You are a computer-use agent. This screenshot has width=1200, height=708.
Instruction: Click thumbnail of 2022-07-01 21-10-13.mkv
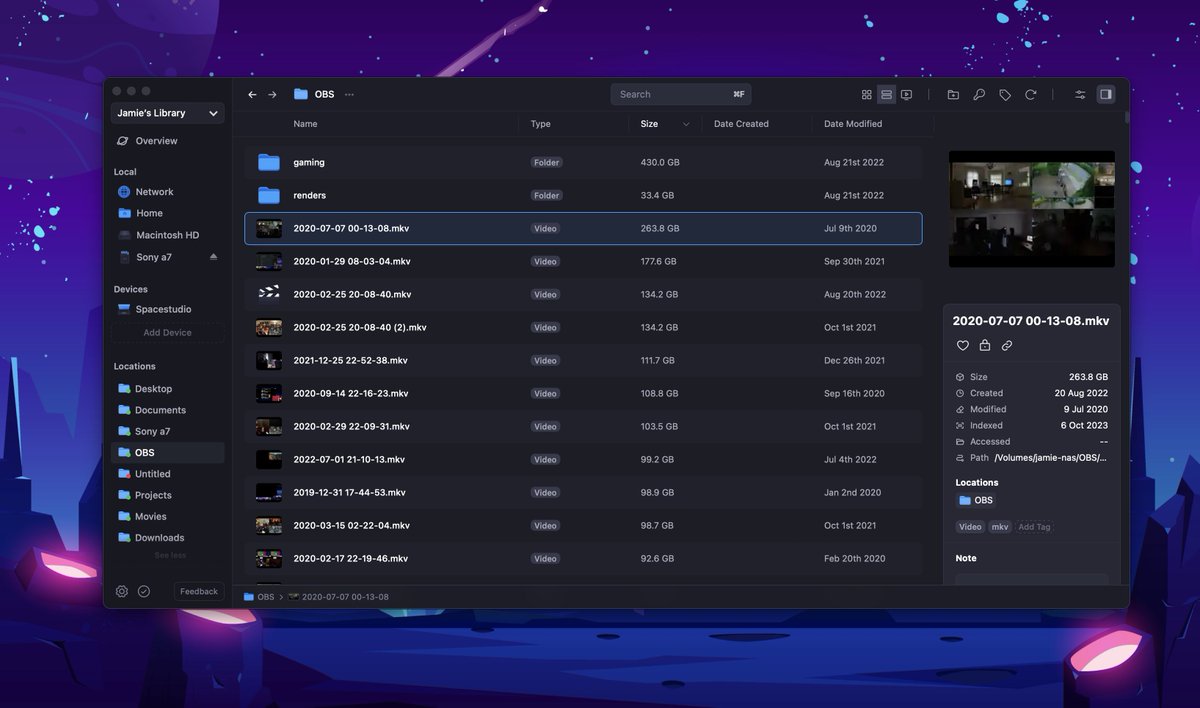tap(269, 459)
